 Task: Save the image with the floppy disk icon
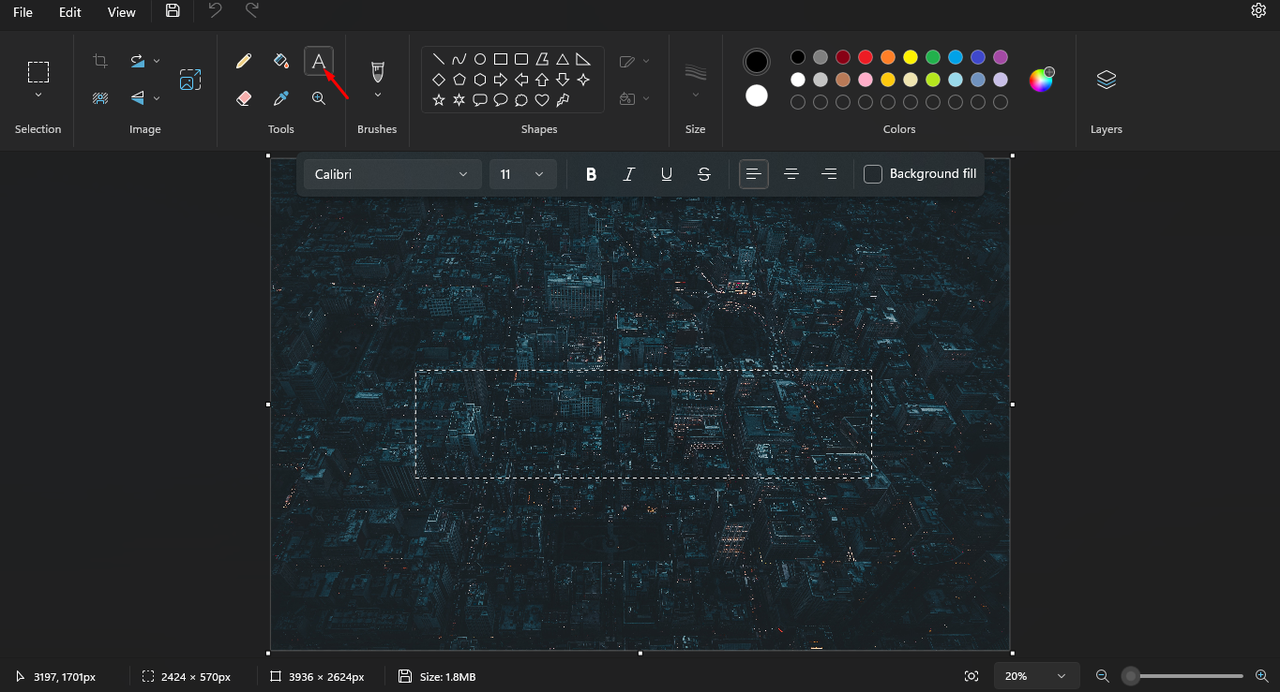click(x=173, y=11)
